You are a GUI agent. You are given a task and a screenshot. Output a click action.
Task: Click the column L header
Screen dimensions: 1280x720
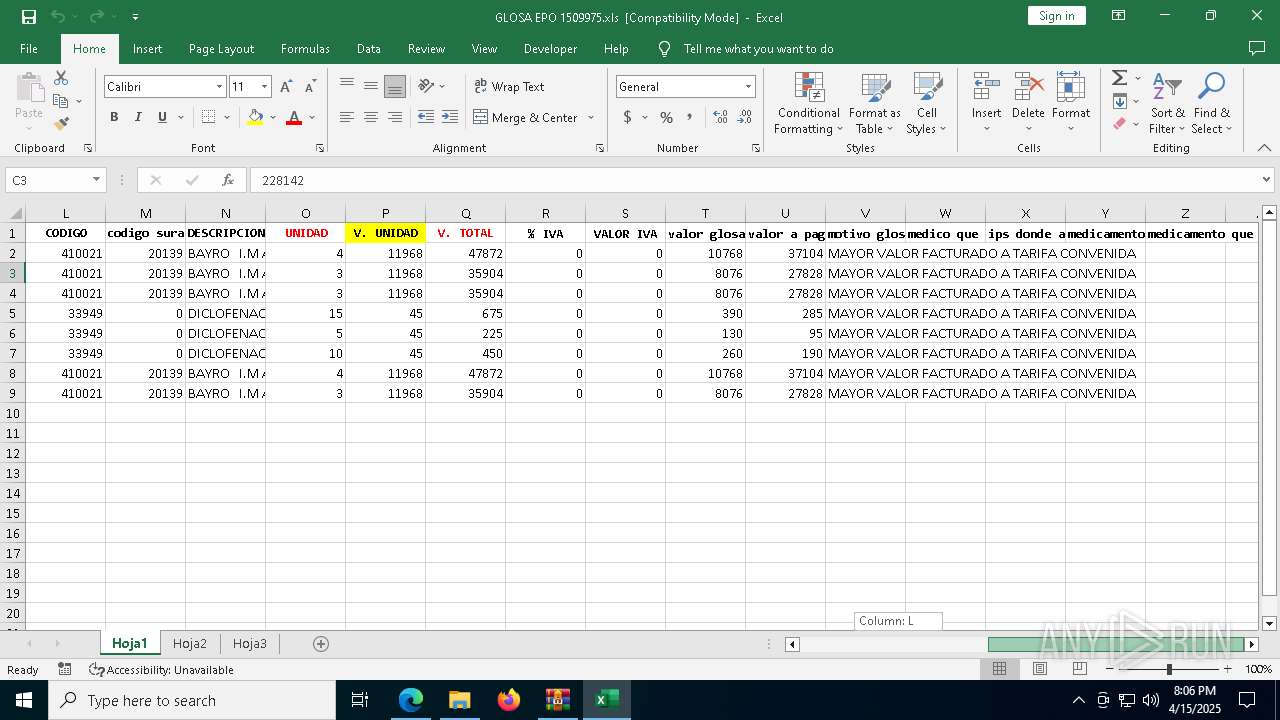coord(66,213)
